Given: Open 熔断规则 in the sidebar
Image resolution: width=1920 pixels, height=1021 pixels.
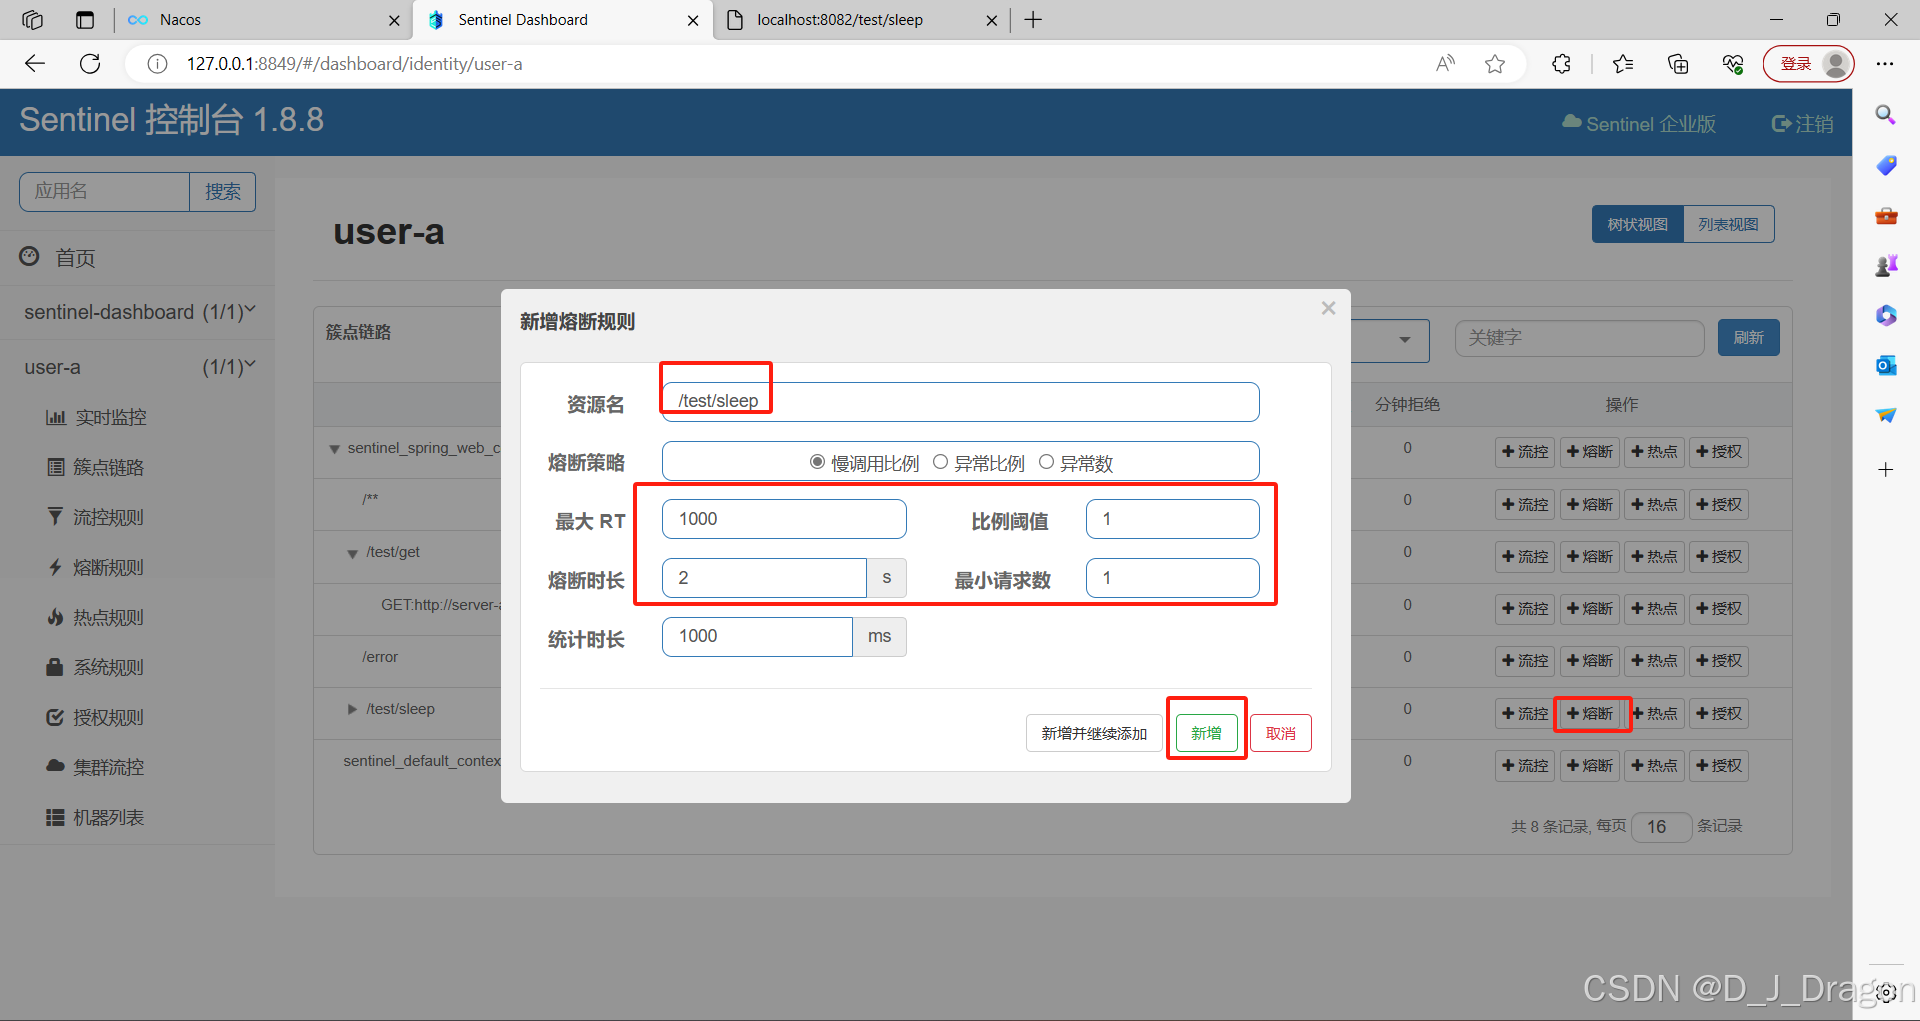Looking at the screenshot, I should tap(96, 567).
